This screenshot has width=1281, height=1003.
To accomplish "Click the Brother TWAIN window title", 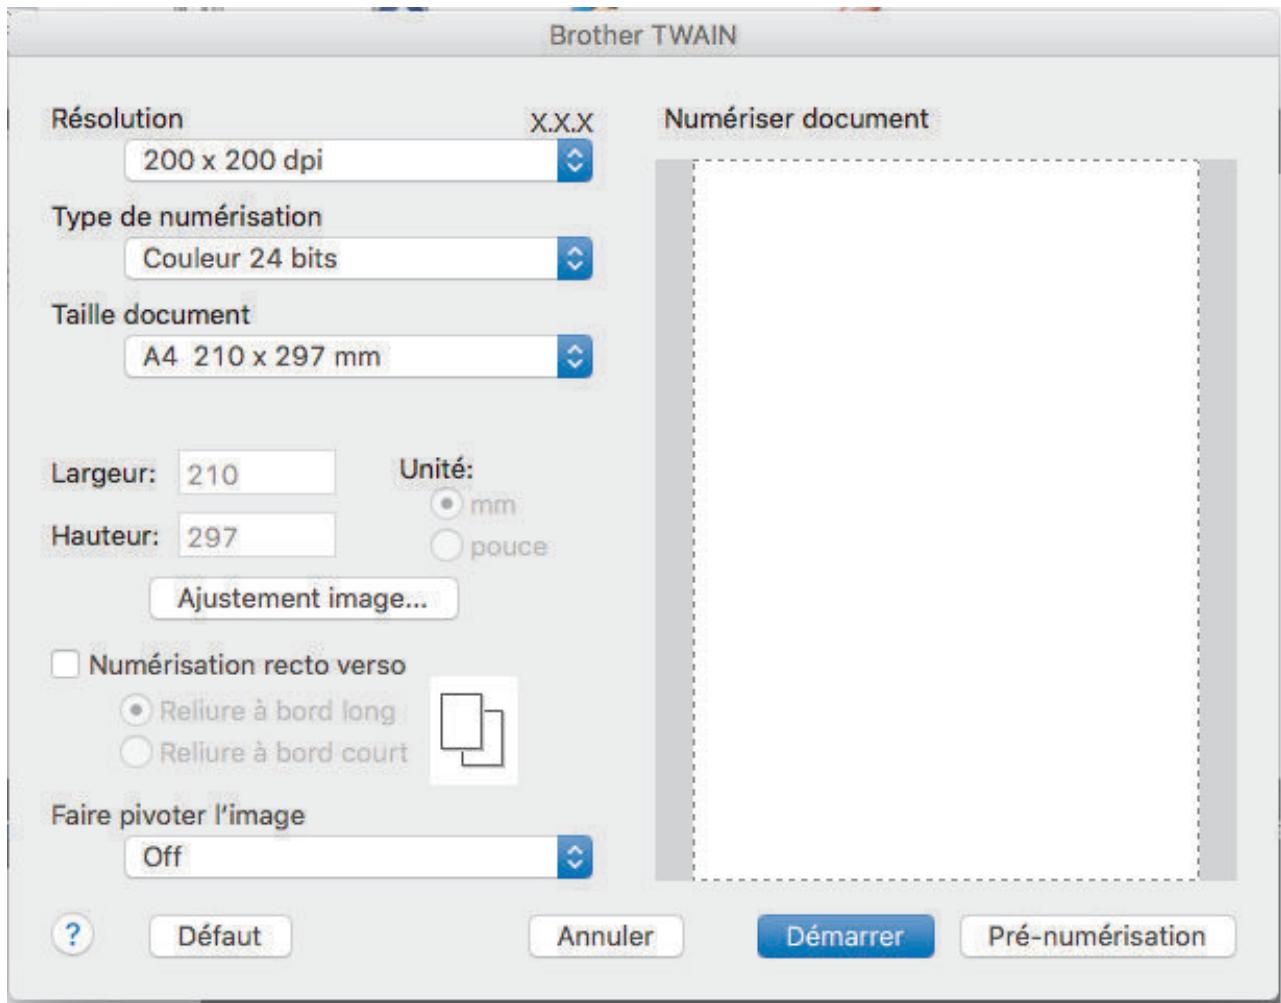I will click(x=644, y=35).
